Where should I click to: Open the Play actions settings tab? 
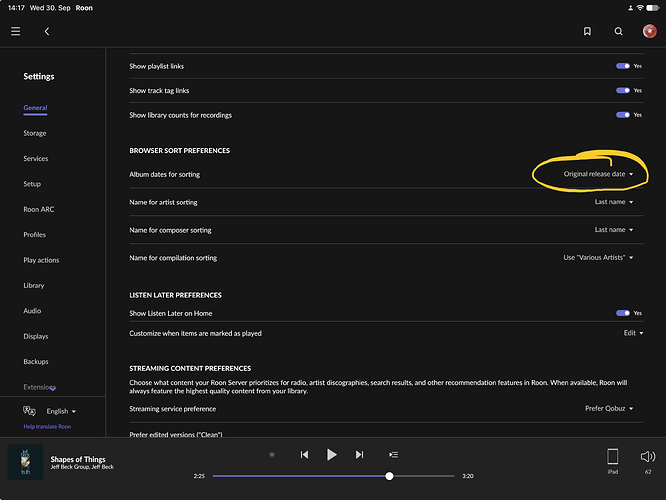click(x=41, y=260)
